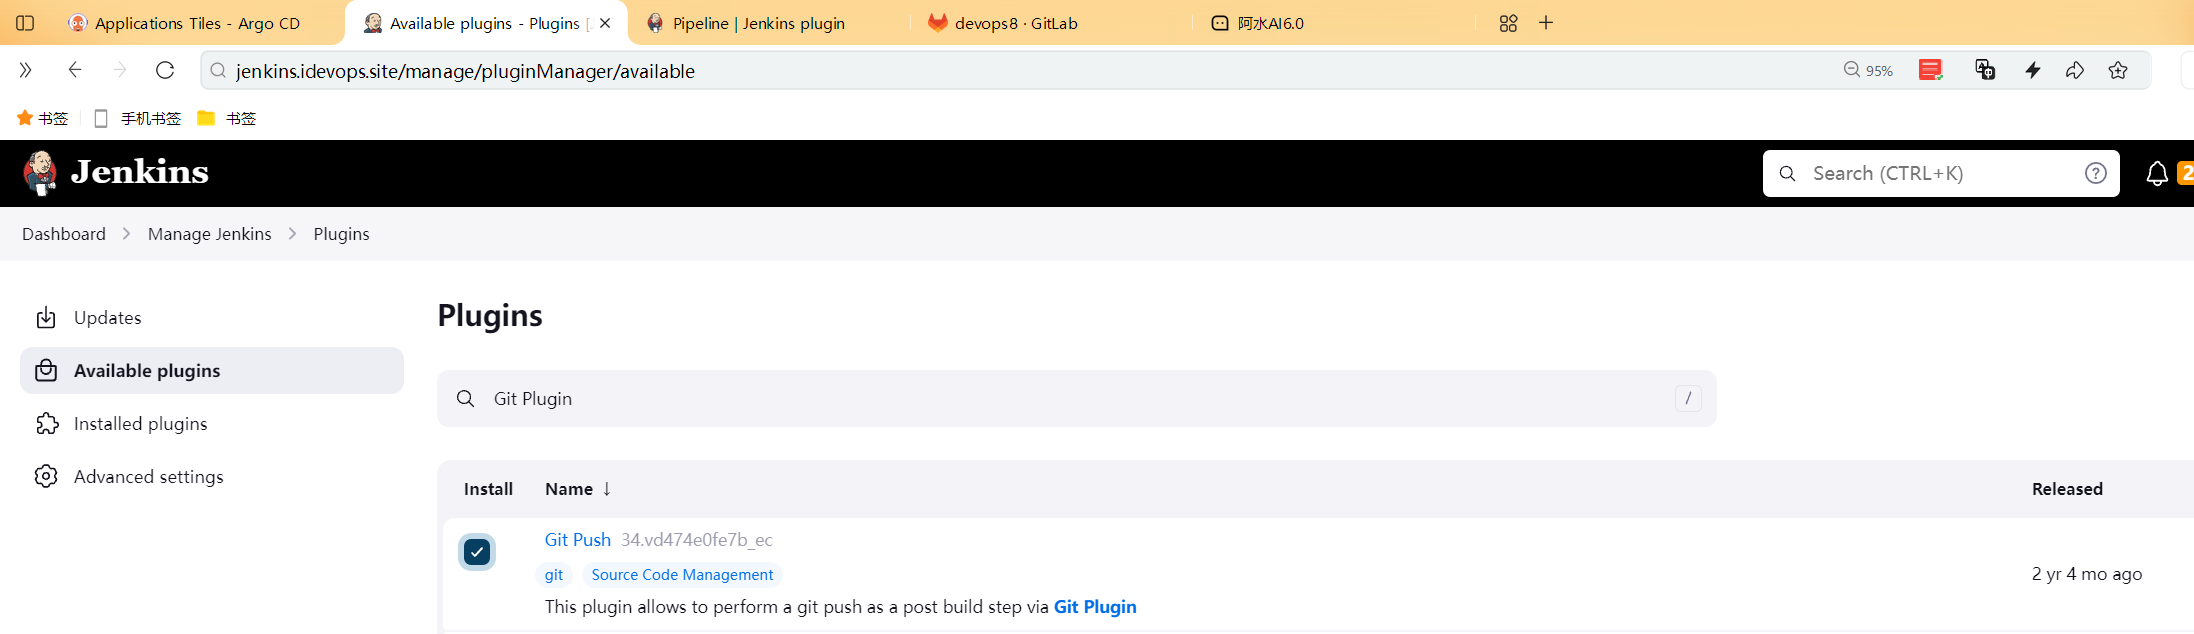Click the version 34.vd474e0fe7b_ec text

point(697,539)
